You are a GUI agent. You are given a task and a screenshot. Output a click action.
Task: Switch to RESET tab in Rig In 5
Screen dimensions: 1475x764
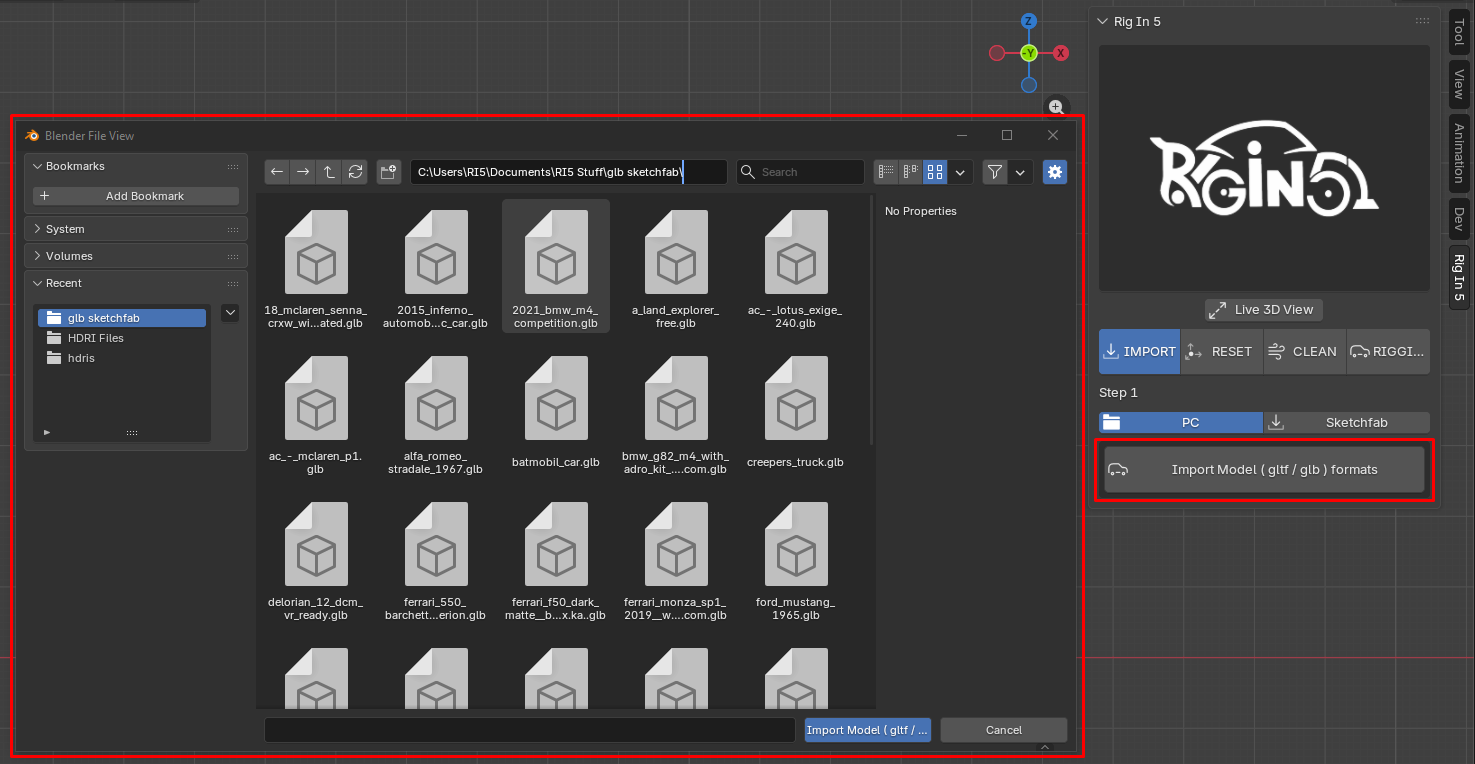point(1222,352)
